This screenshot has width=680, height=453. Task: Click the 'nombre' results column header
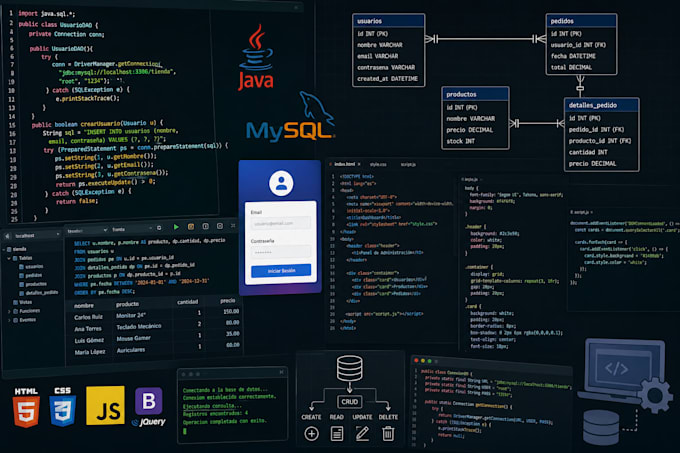(84, 306)
